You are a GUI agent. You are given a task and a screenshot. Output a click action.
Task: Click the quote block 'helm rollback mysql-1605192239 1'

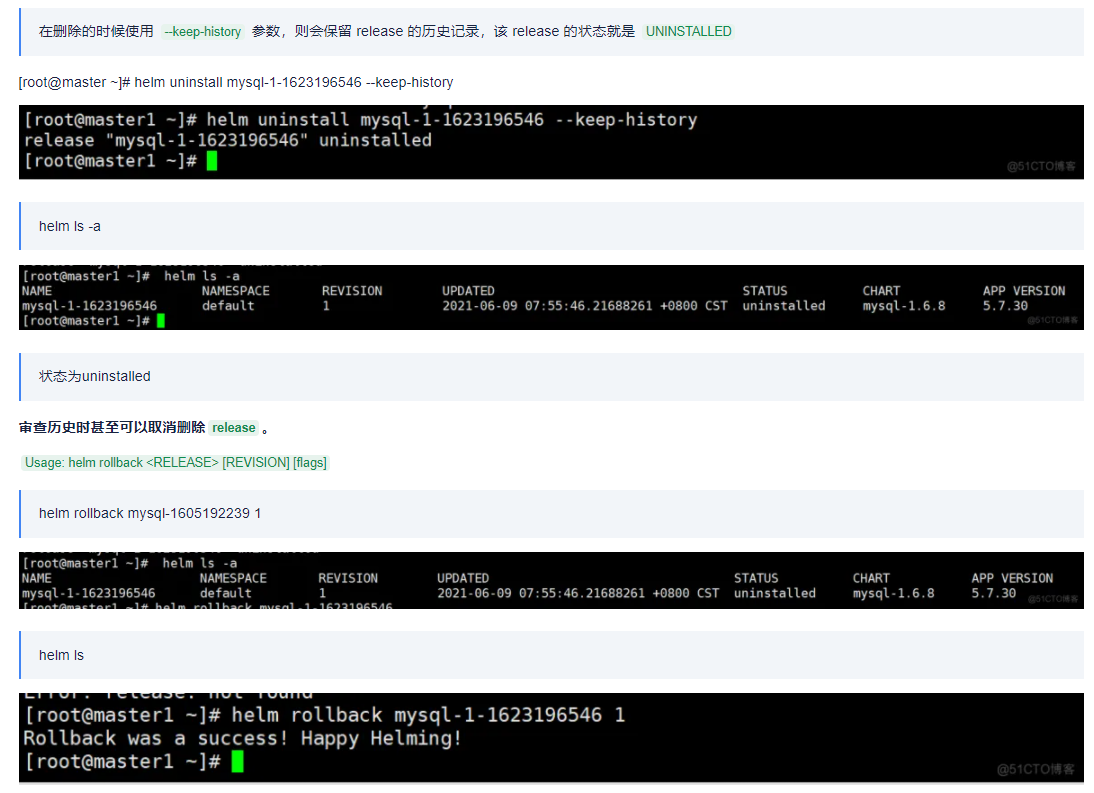click(551, 513)
